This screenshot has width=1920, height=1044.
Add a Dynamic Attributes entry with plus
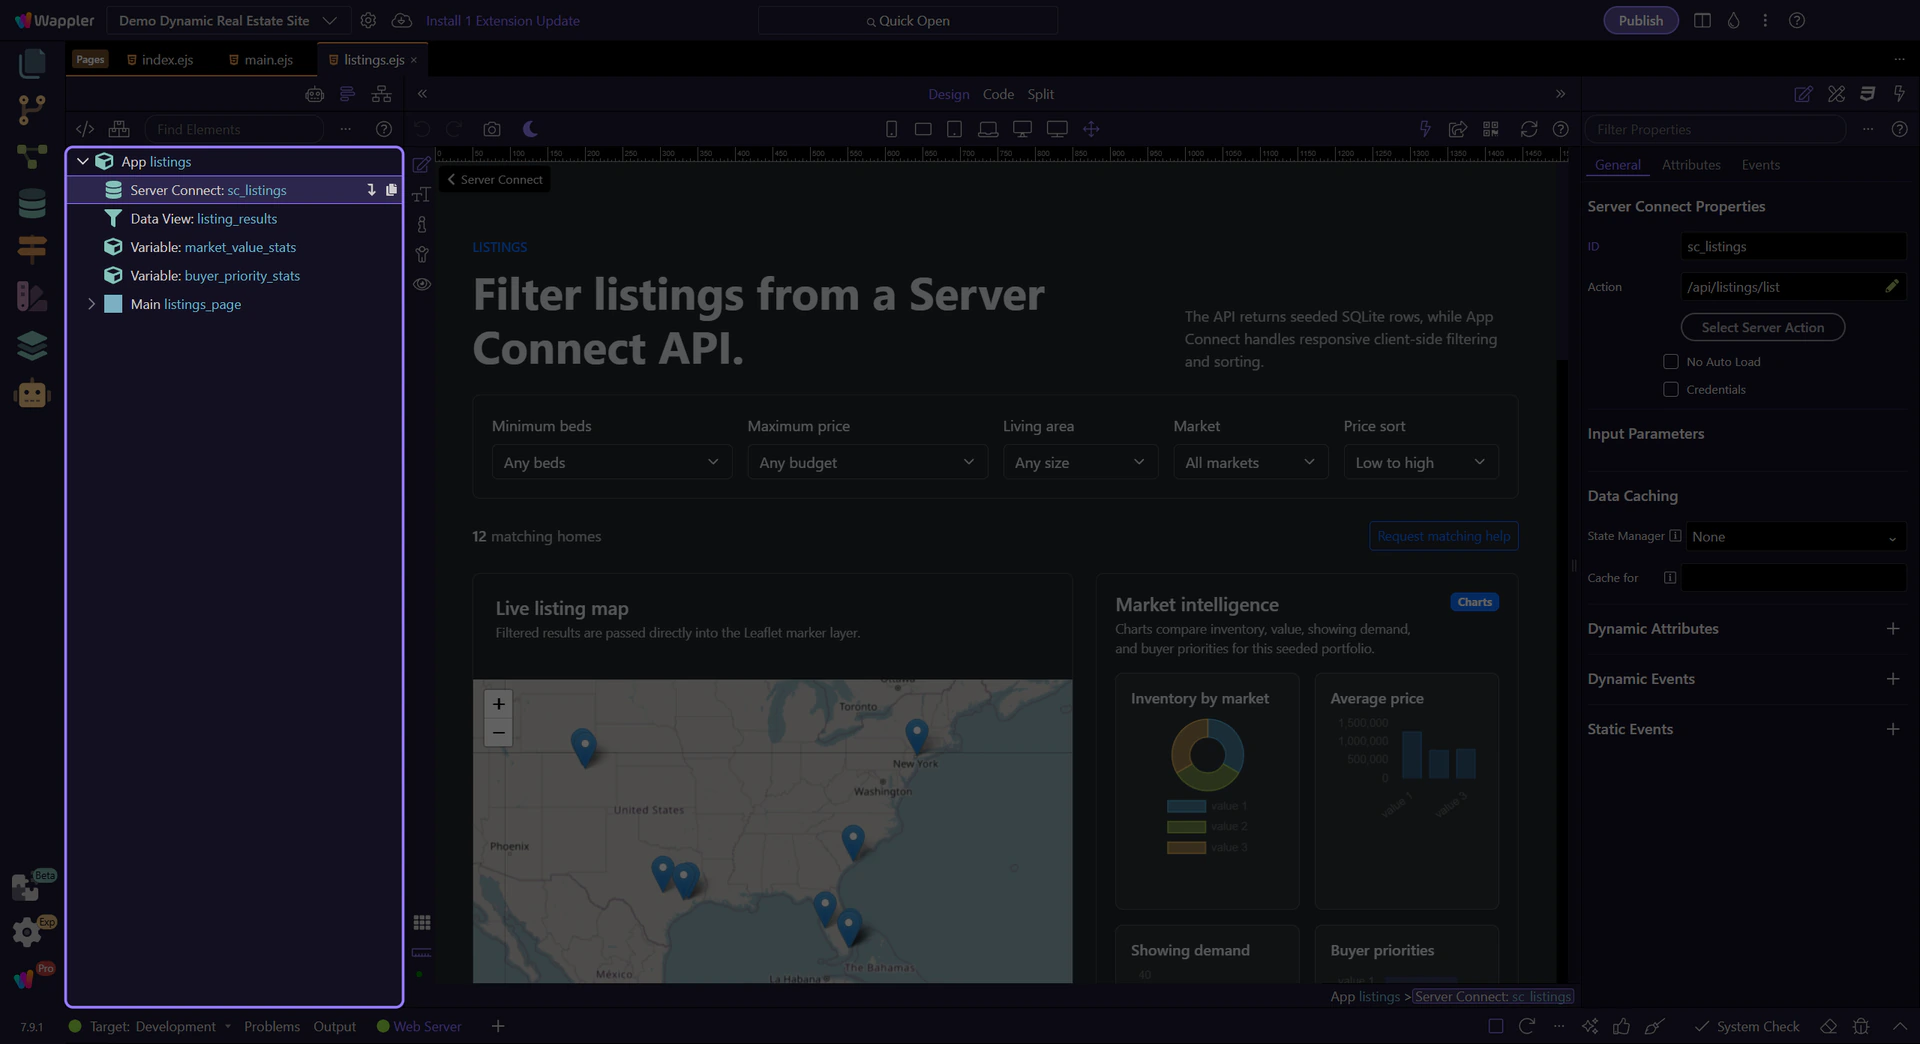1892,629
